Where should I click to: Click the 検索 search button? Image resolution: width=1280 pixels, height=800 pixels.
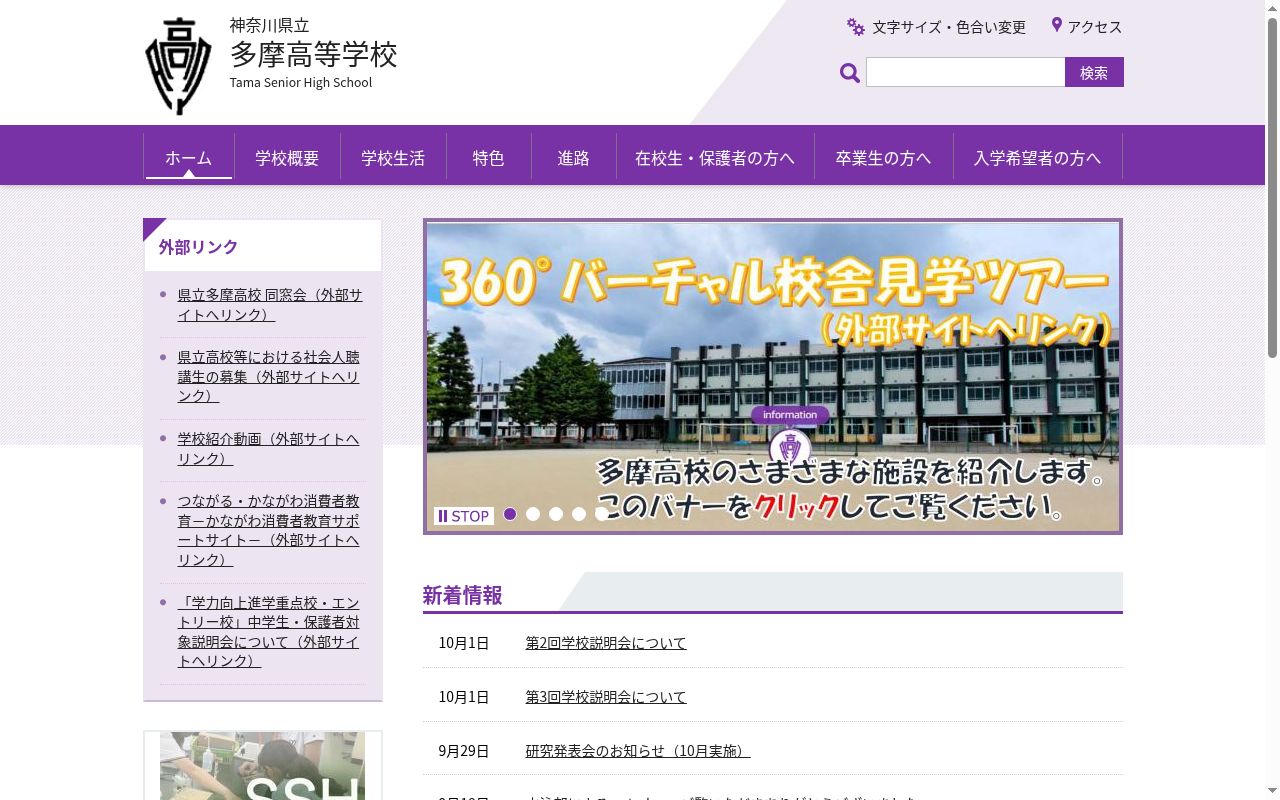click(1094, 72)
